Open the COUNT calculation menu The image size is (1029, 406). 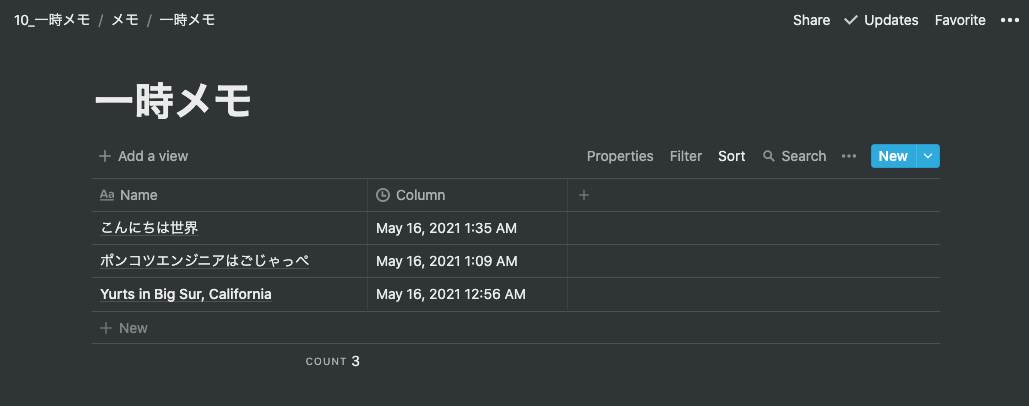(x=332, y=361)
